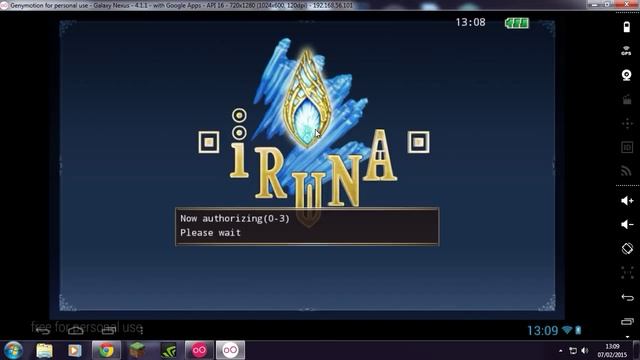Viewport: 640px width, 360px height.
Task: Expand more Genymotion sidebar tools arrow
Action: click(x=627, y=337)
